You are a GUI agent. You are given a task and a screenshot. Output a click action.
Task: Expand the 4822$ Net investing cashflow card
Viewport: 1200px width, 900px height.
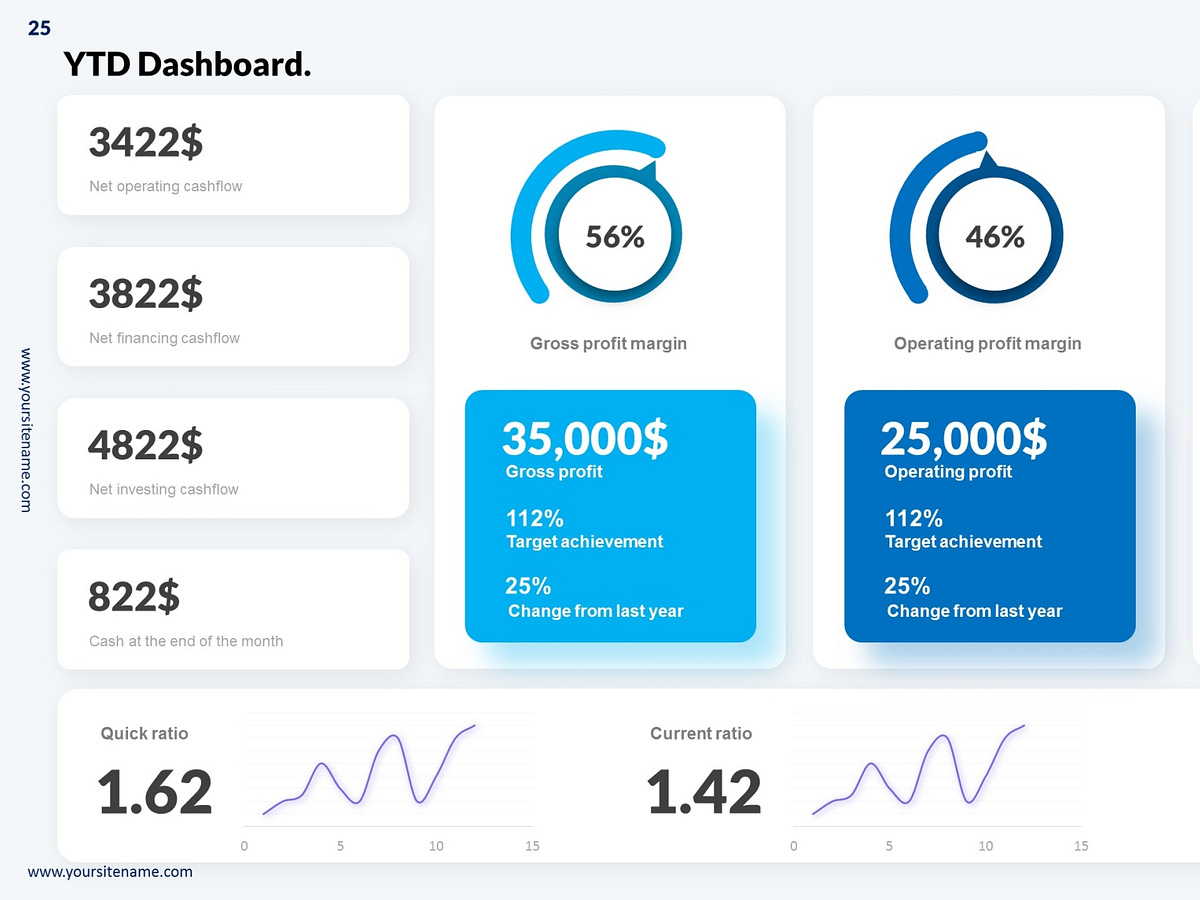(x=233, y=458)
